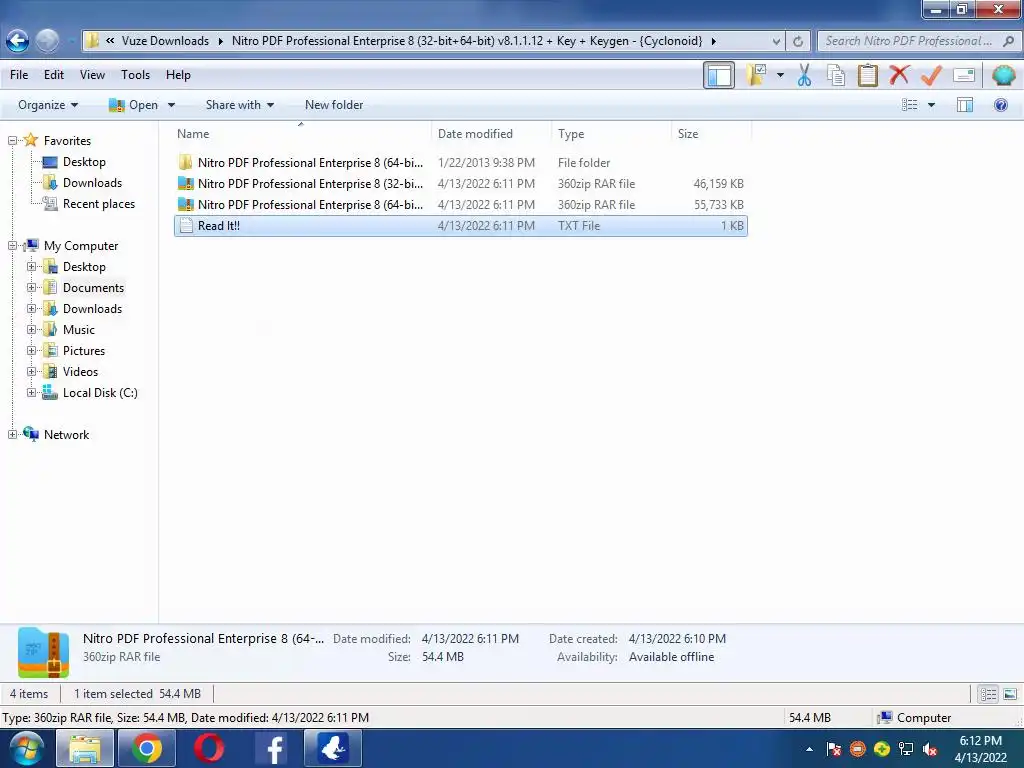Expand the Videos tree node

click(31, 372)
